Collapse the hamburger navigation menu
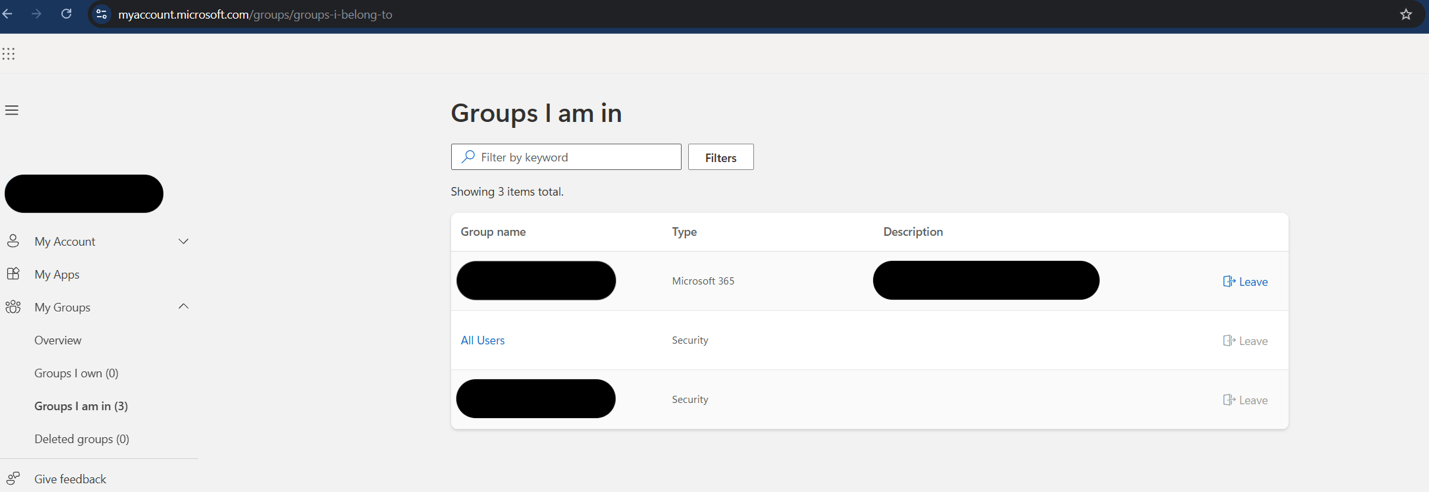Image resolution: width=1429 pixels, height=492 pixels. (x=12, y=110)
